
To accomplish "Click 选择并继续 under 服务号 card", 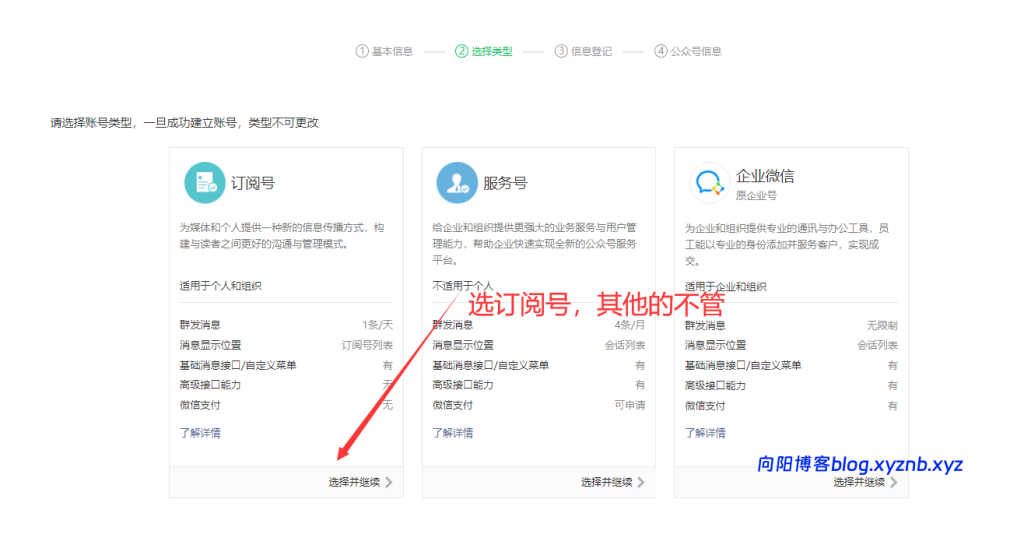I will (x=607, y=482).
